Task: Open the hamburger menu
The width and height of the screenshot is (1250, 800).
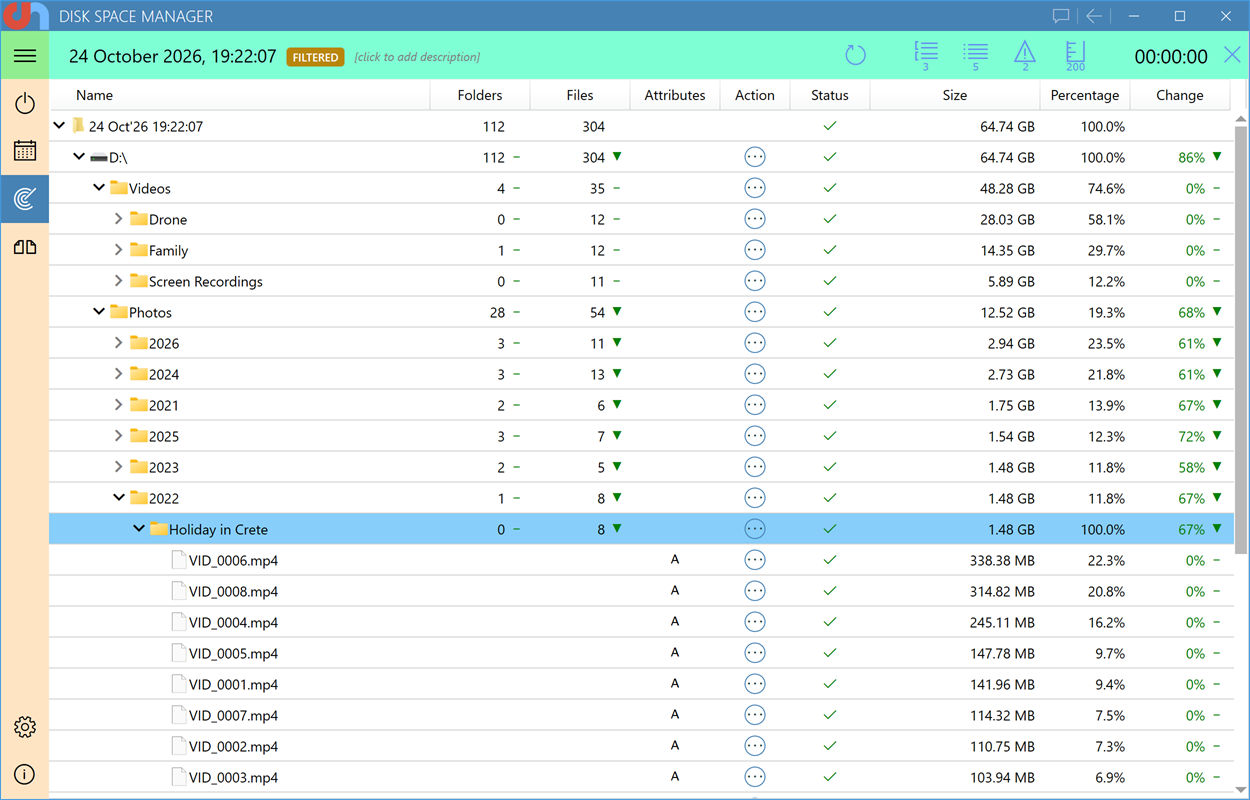Action: click(25, 56)
